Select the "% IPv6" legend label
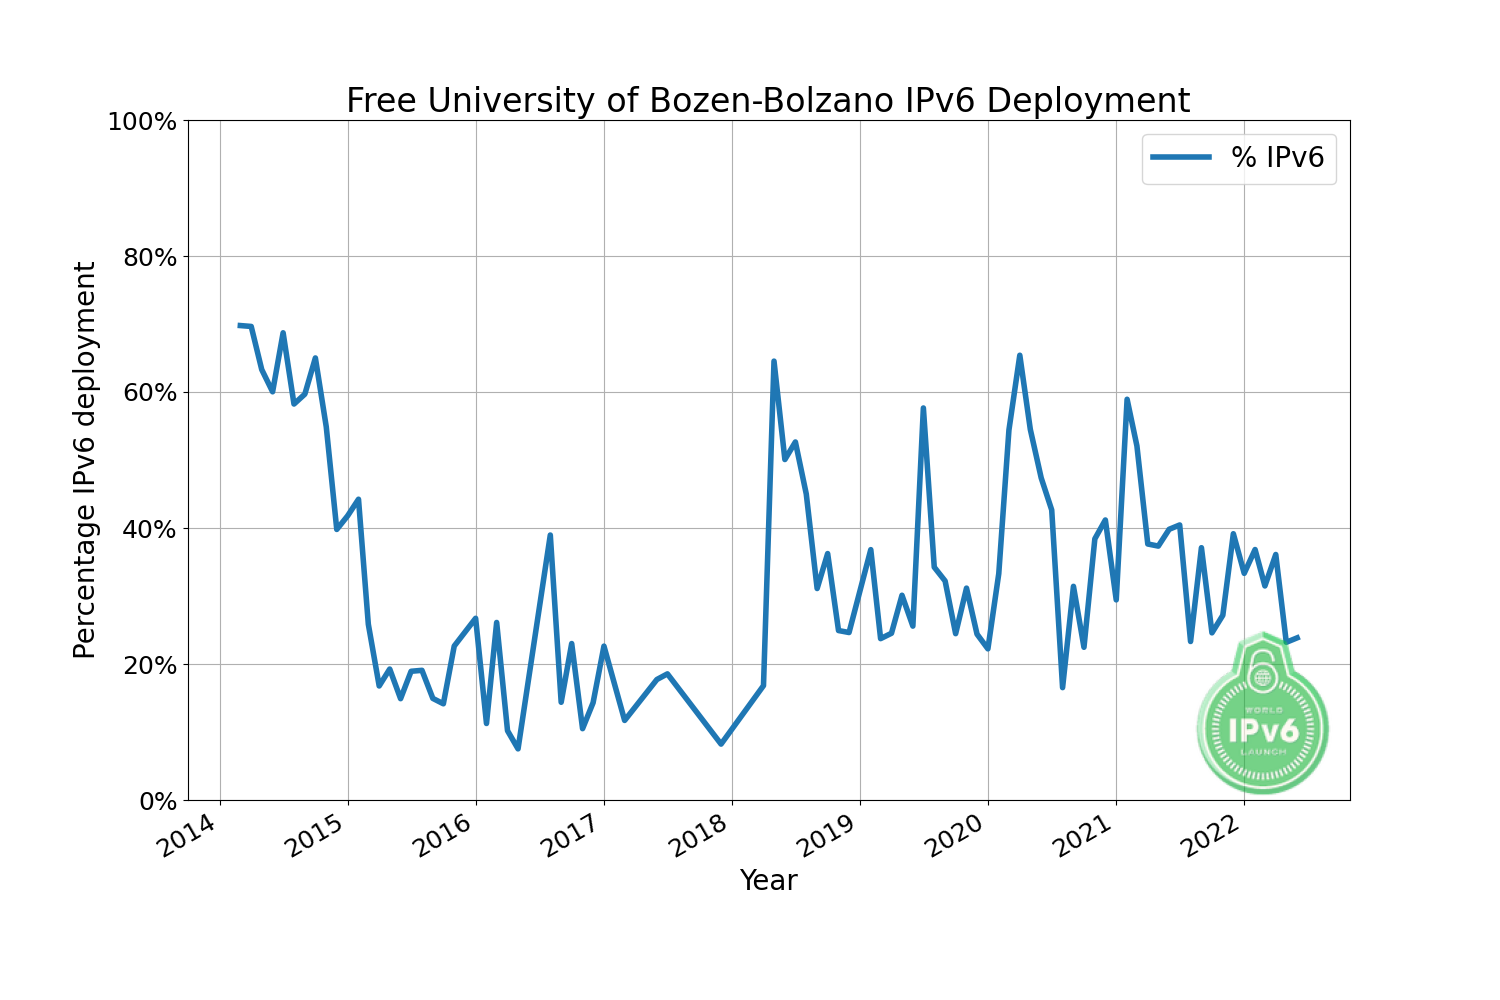 tap(1277, 157)
